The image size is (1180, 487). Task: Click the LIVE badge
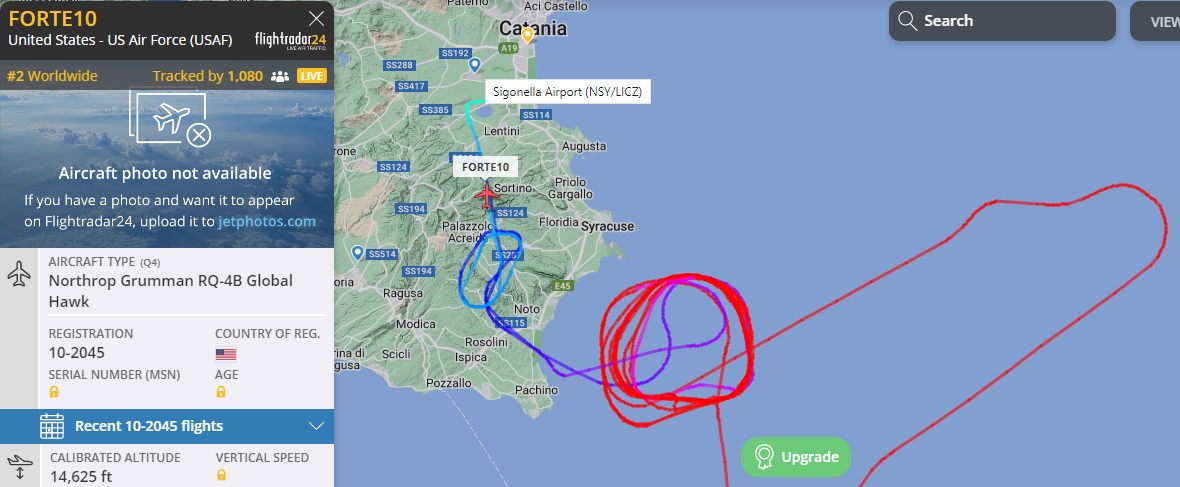(312, 76)
